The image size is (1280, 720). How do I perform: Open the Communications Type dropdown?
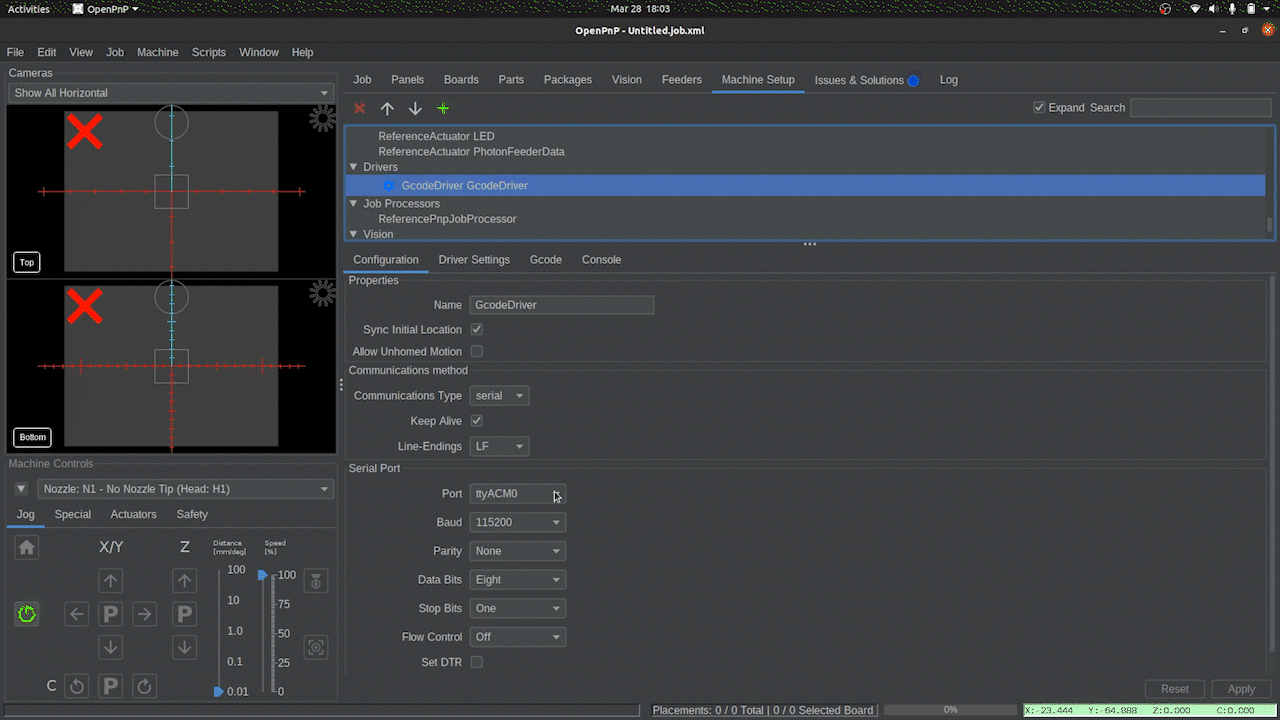(499, 396)
